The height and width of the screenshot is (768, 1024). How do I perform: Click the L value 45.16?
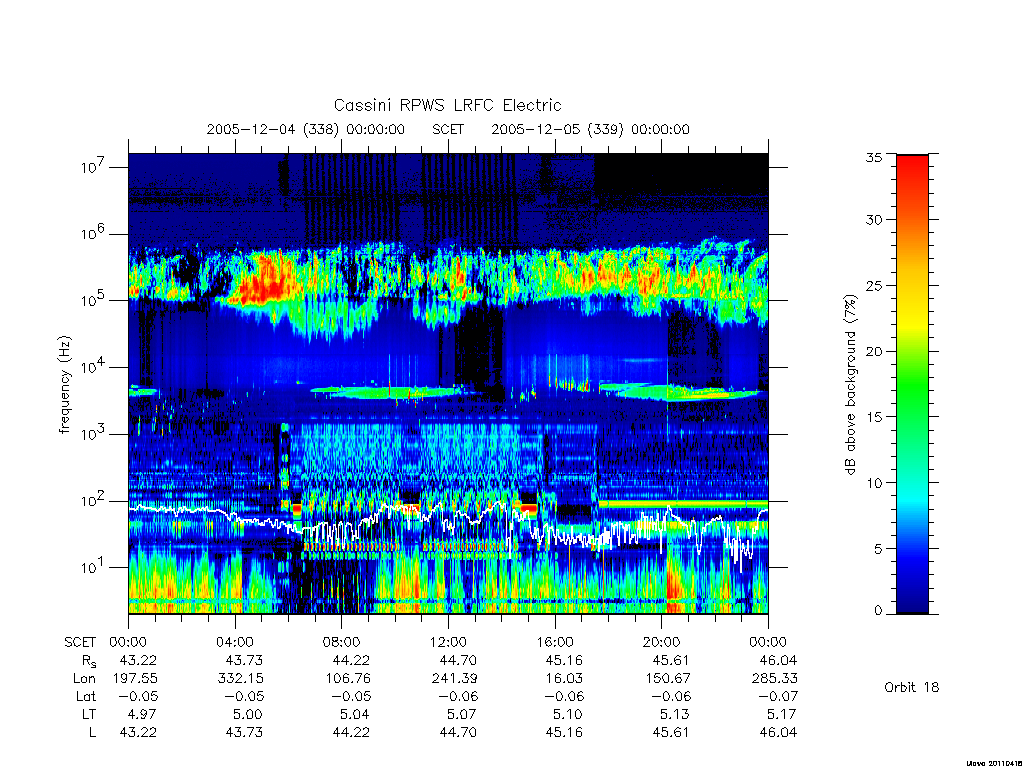click(x=564, y=732)
